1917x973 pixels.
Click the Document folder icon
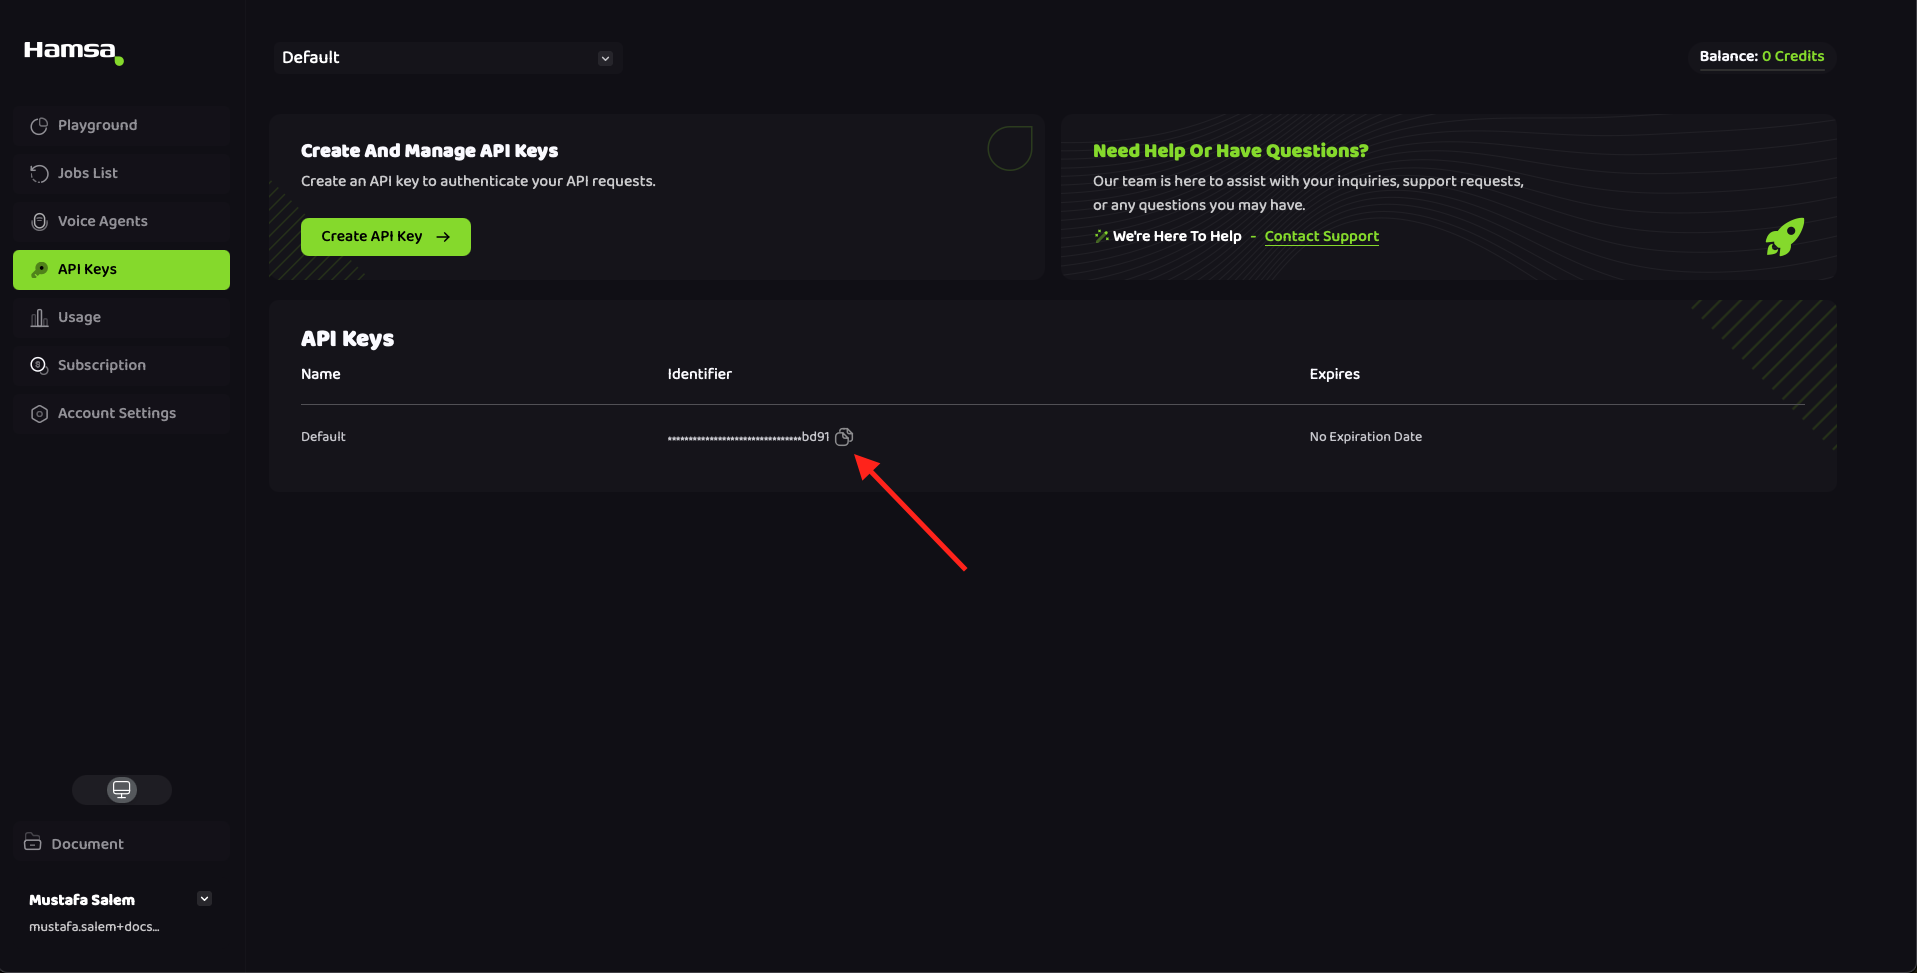33,843
